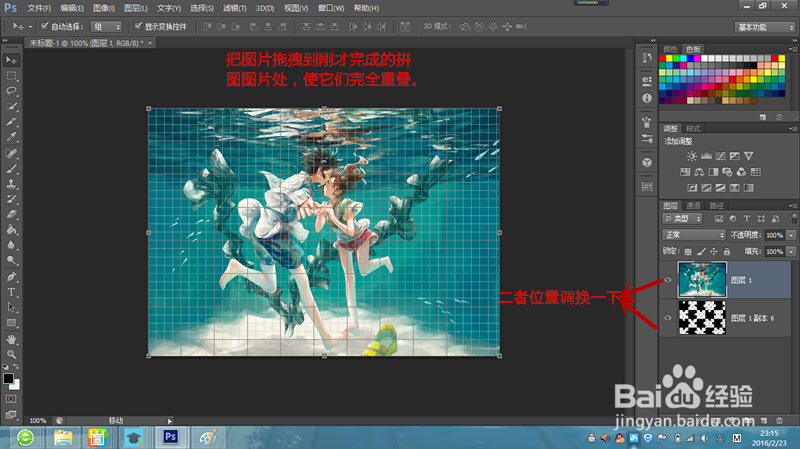800x449 pixels.
Task: Select the Zoom tool
Action: [x=11, y=354]
